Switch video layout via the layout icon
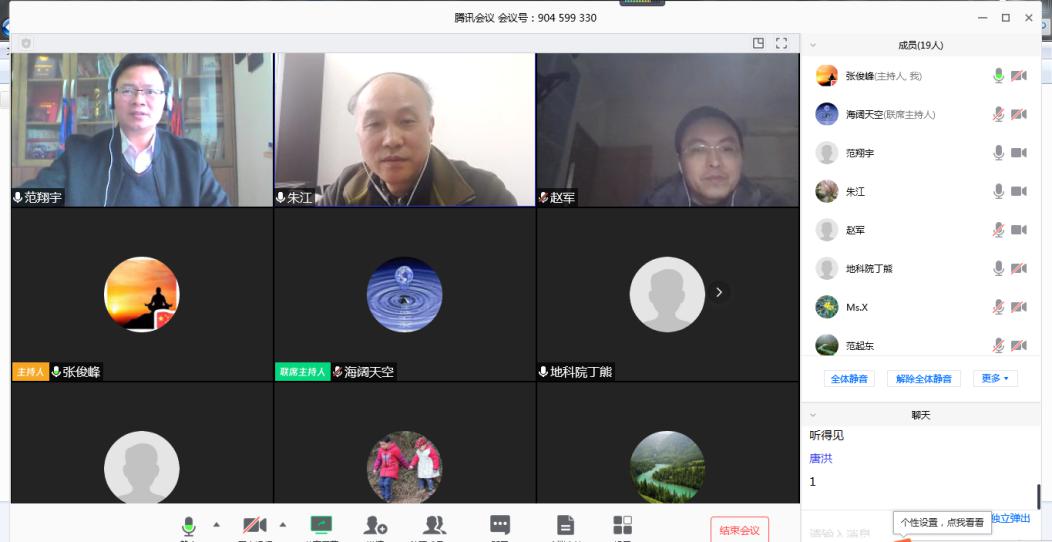This screenshot has height=542, width=1052. (759, 43)
